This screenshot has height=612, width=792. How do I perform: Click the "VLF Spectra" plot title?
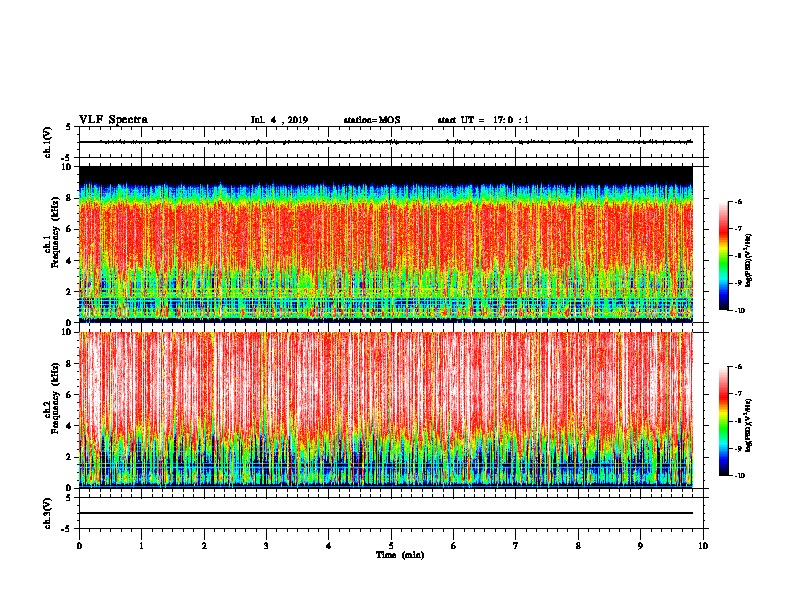tap(113, 120)
